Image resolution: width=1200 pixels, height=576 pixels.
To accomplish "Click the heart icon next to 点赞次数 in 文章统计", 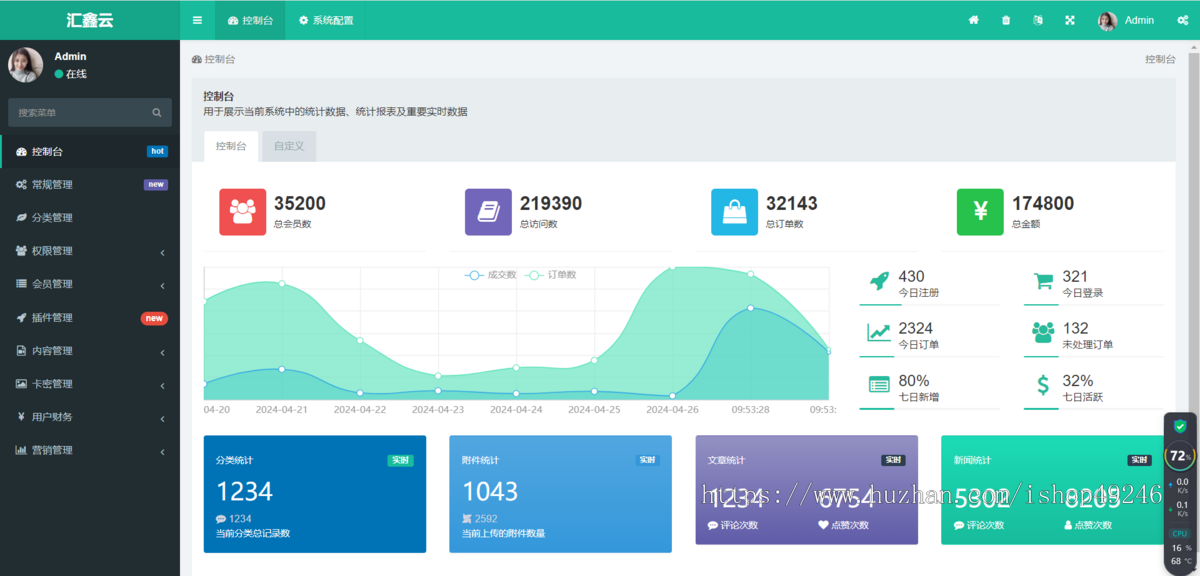I will click(x=823, y=525).
